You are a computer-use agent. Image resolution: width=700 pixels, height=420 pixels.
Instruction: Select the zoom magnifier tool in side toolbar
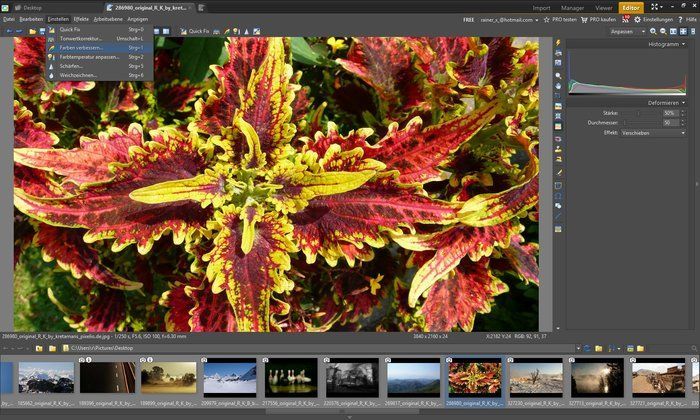coord(558,75)
